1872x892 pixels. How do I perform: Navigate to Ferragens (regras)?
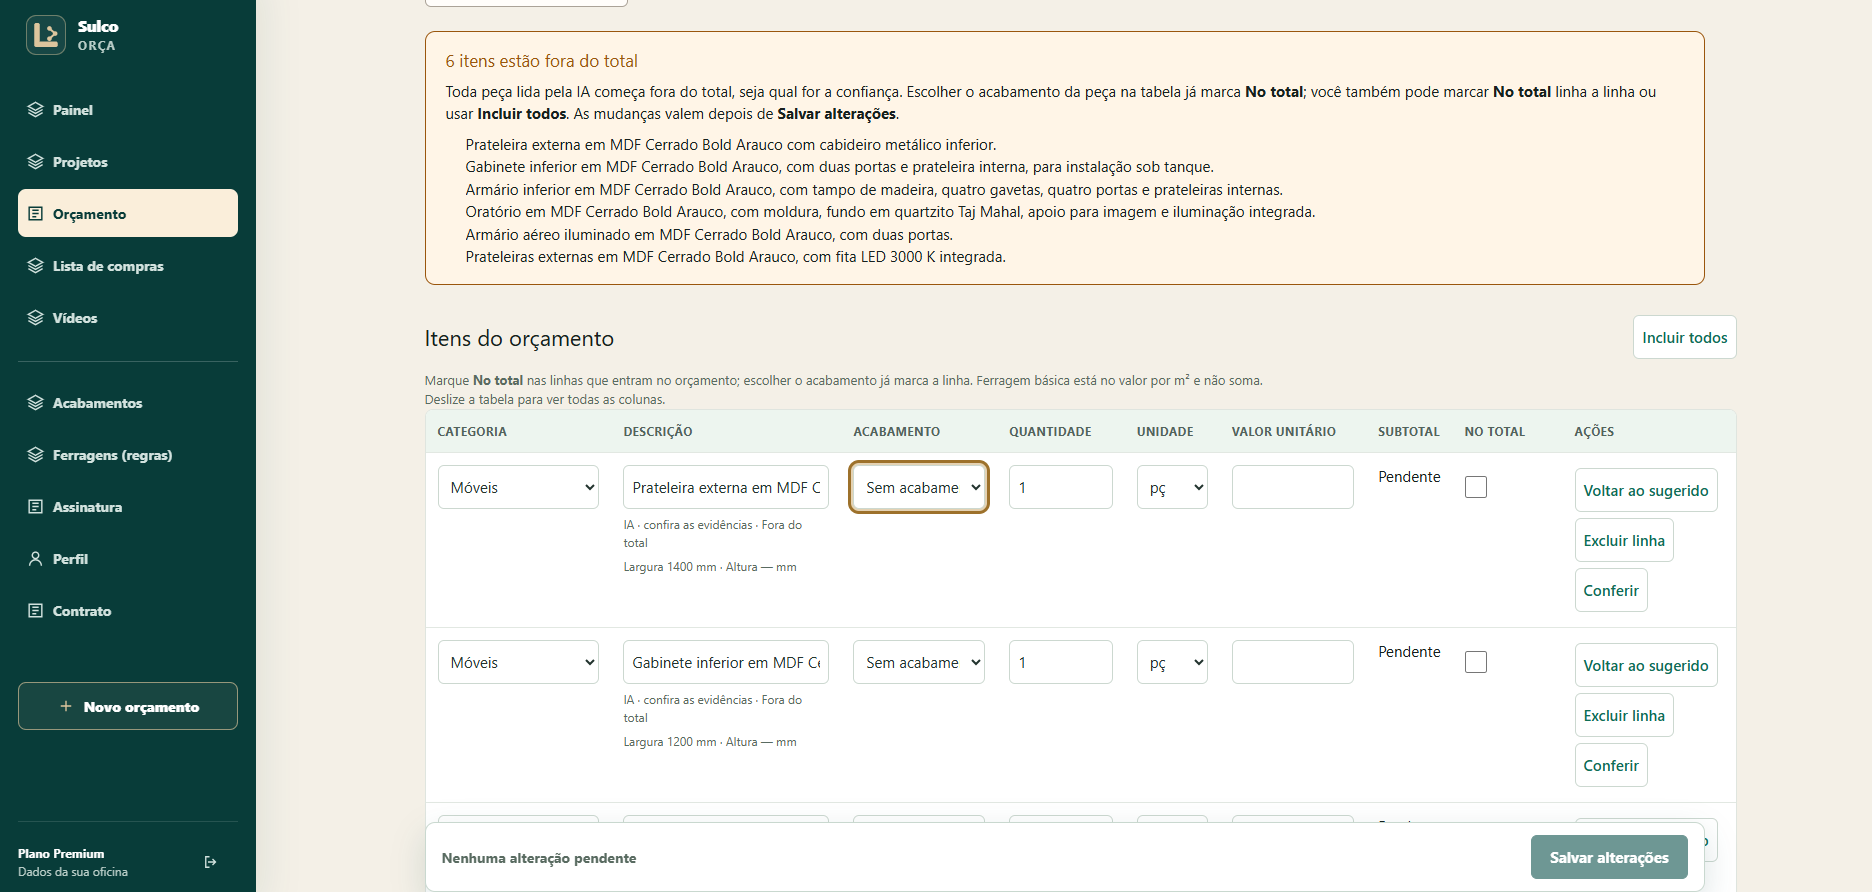click(x=128, y=455)
